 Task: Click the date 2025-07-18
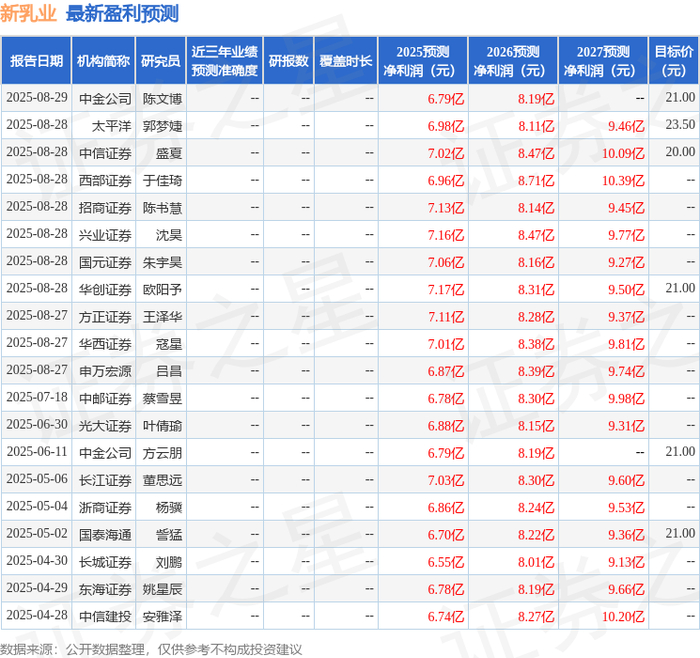pos(37,397)
